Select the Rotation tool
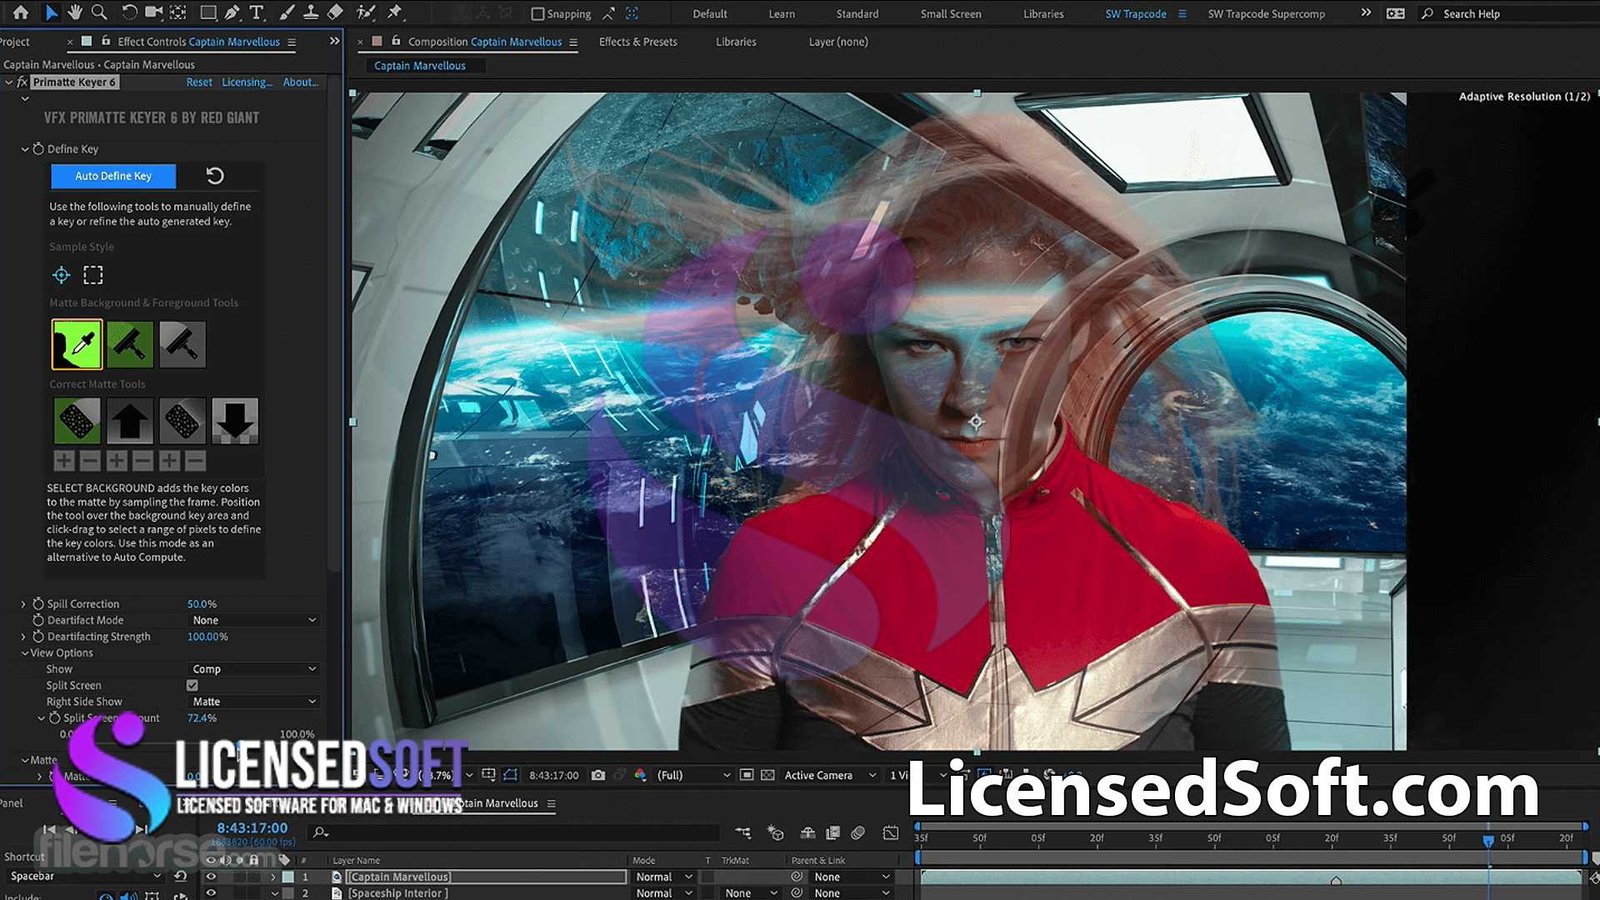 tap(129, 13)
